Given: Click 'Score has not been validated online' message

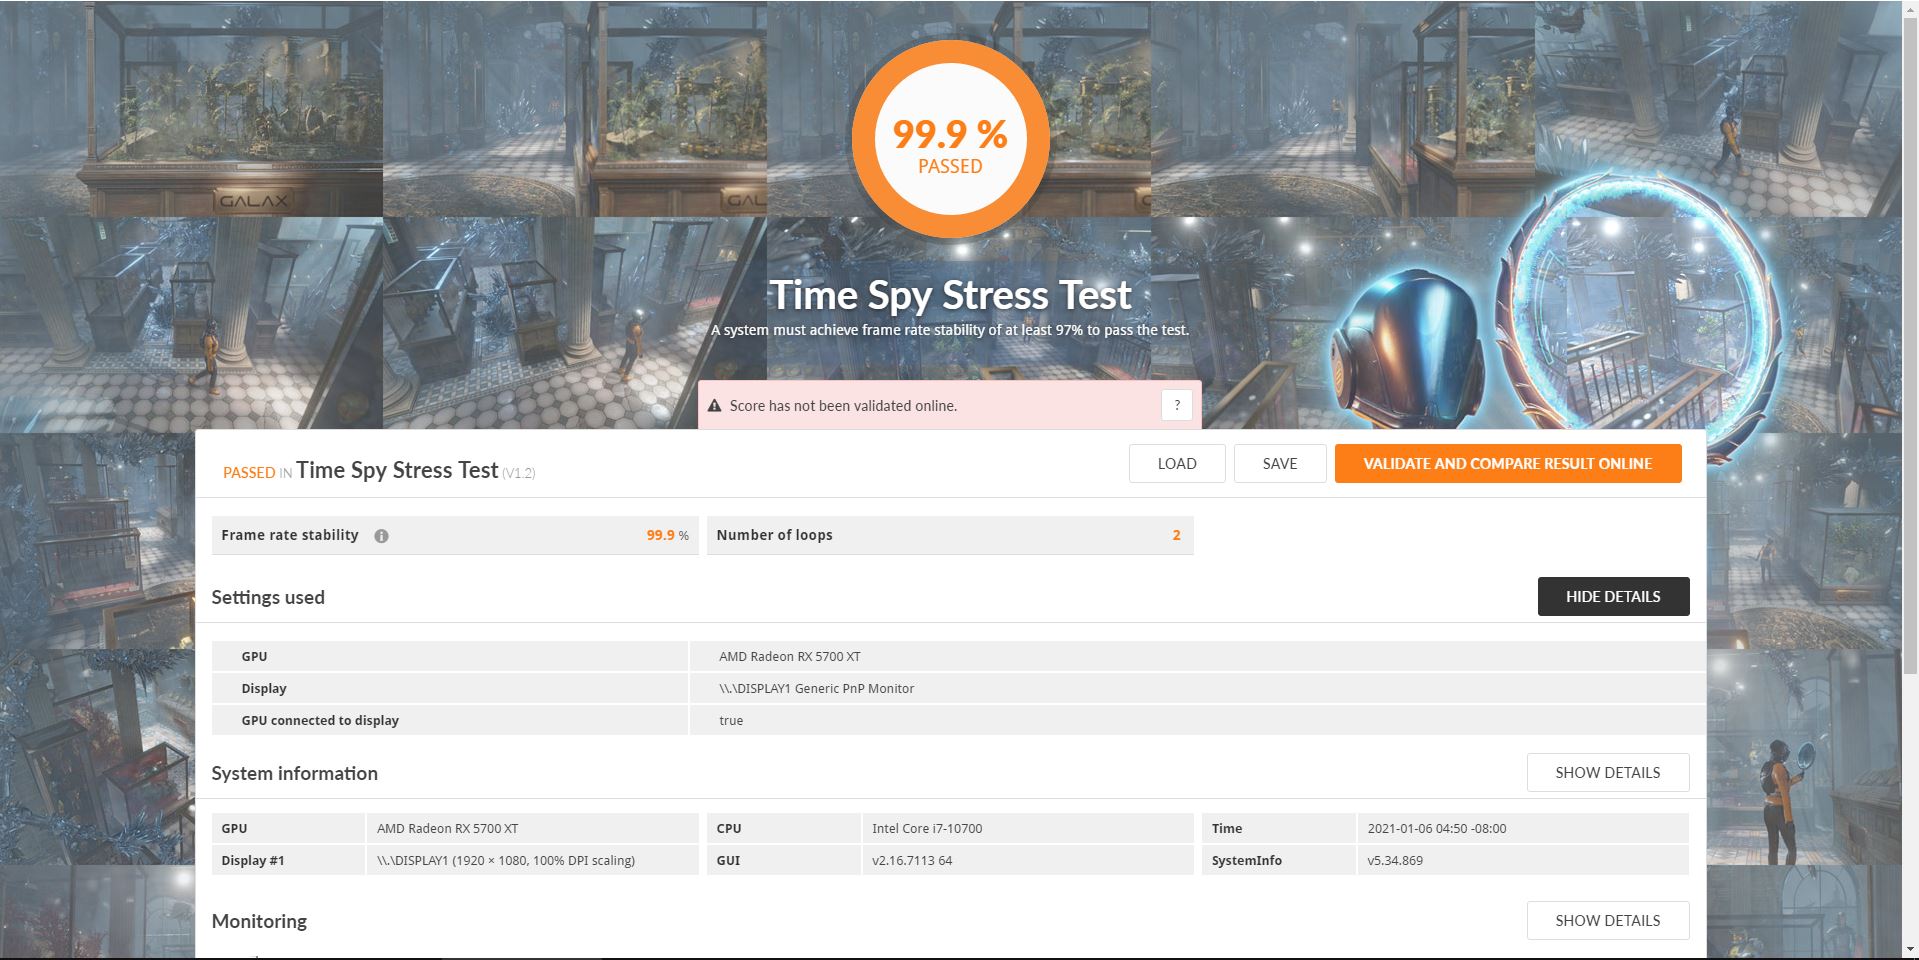Looking at the screenshot, I should (843, 406).
